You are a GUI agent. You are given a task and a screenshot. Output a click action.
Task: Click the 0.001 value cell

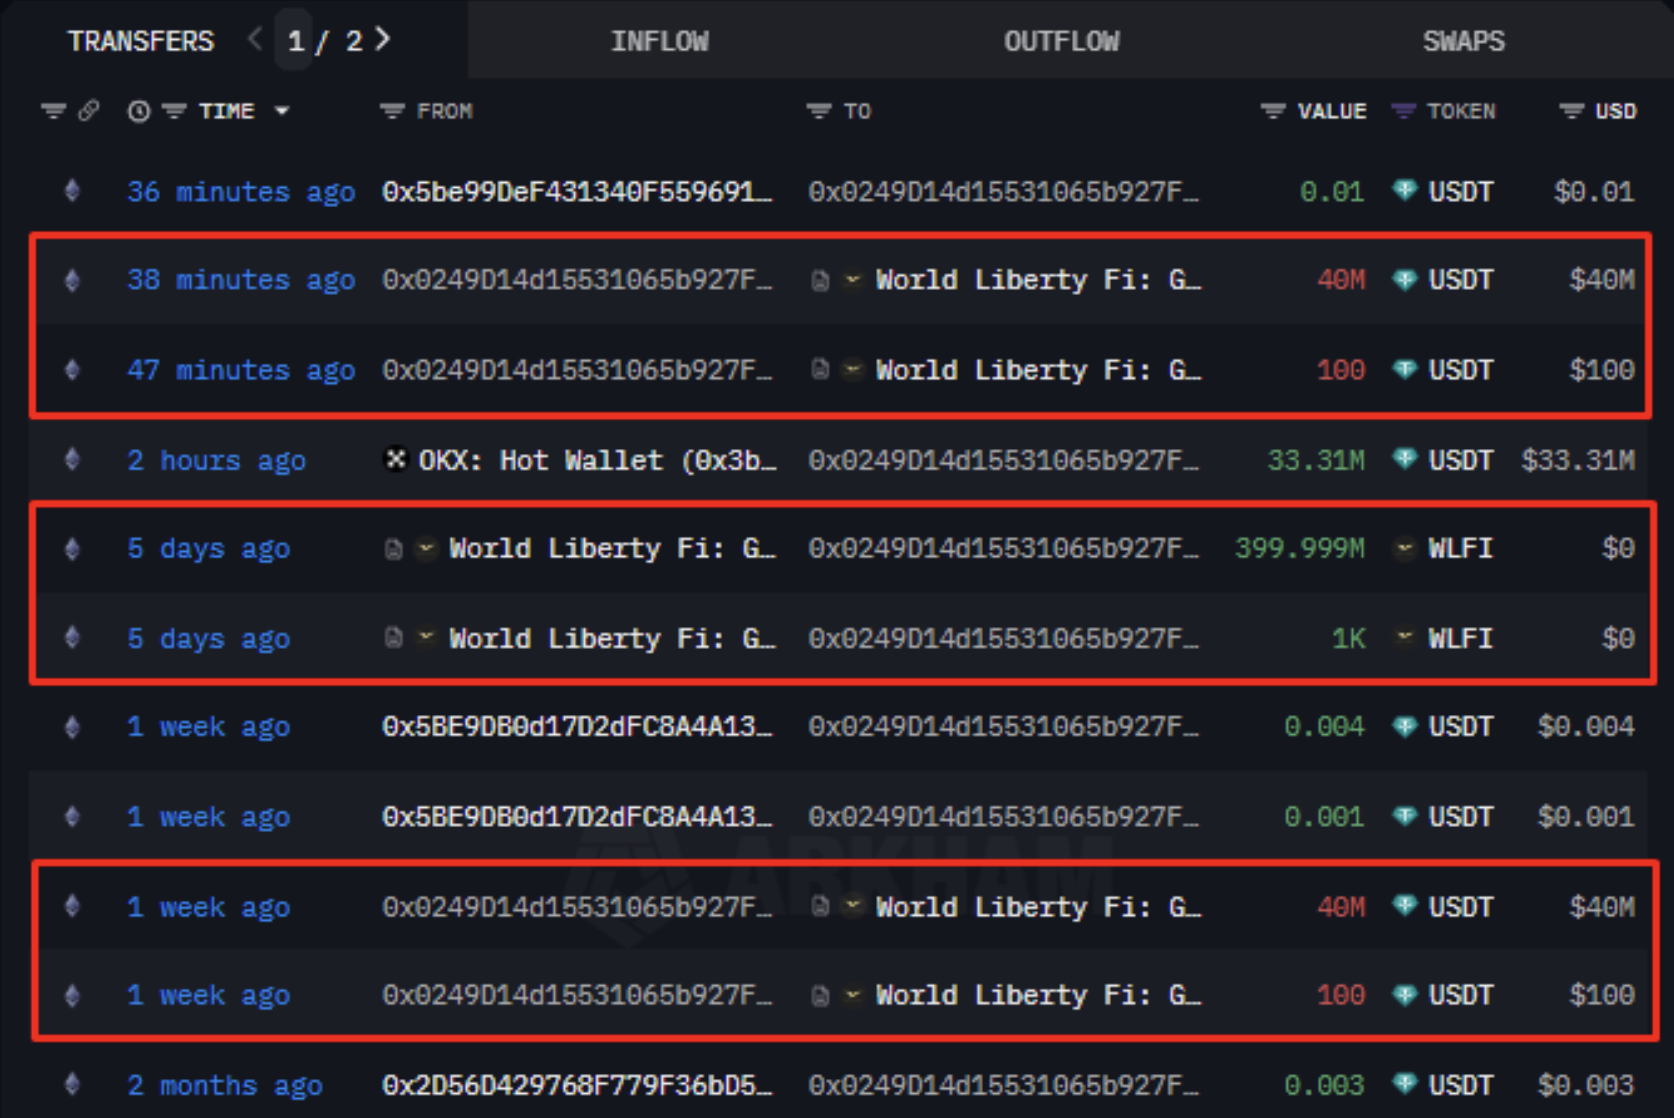coord(1324,817)
